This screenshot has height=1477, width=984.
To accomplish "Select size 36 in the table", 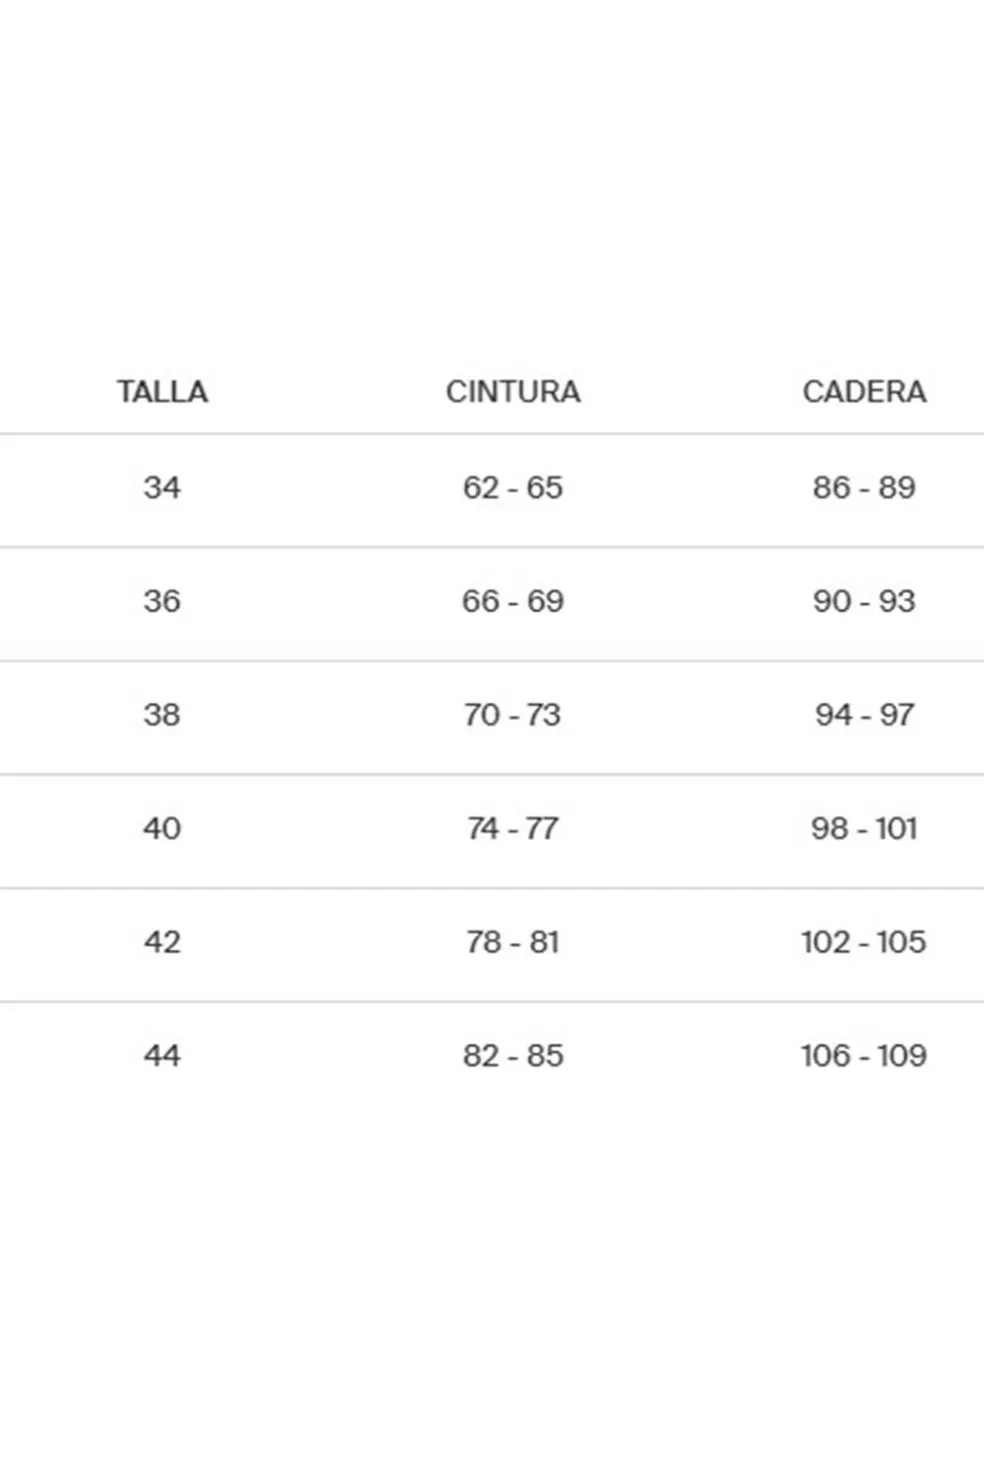I will [162, 601].
